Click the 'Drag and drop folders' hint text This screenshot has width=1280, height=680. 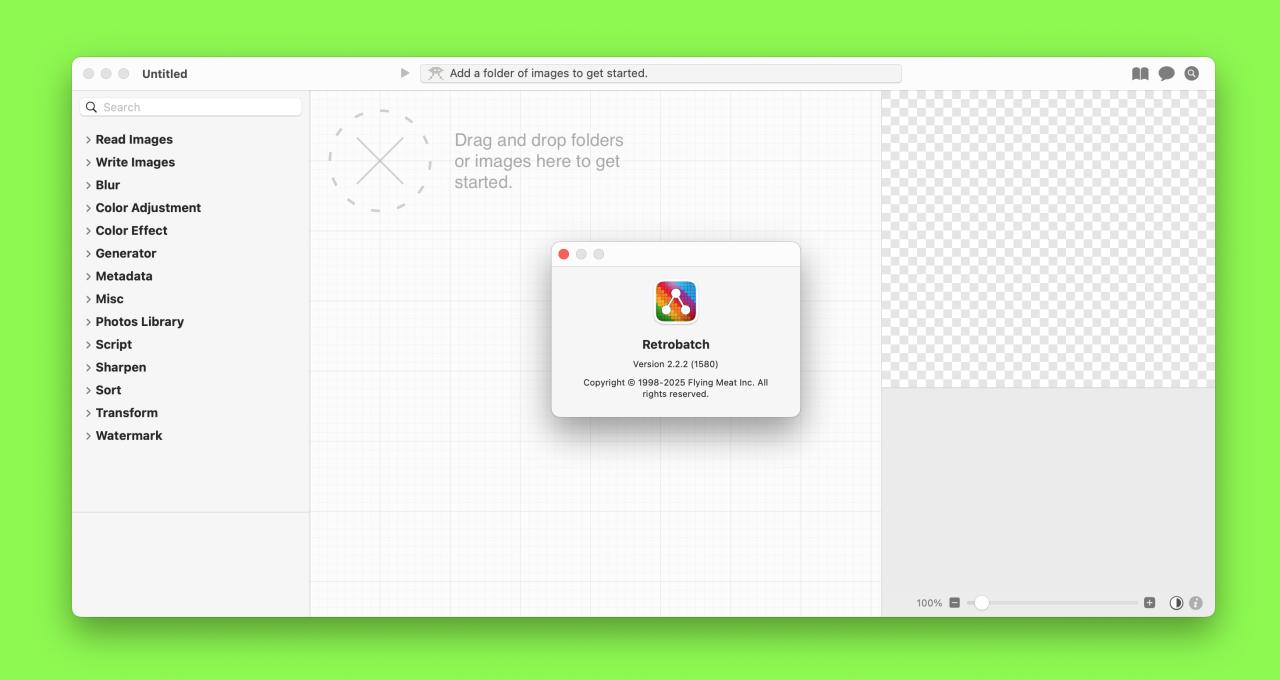(x=539, y=161)
